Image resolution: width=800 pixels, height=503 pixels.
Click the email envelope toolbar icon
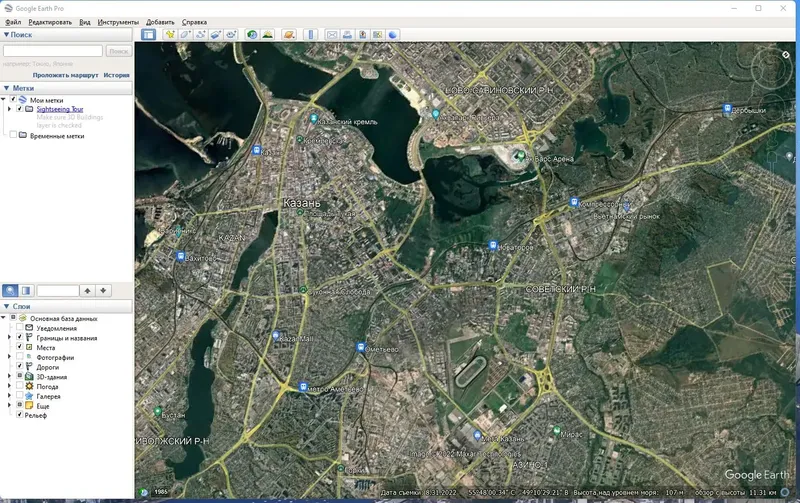pos(332,35)
